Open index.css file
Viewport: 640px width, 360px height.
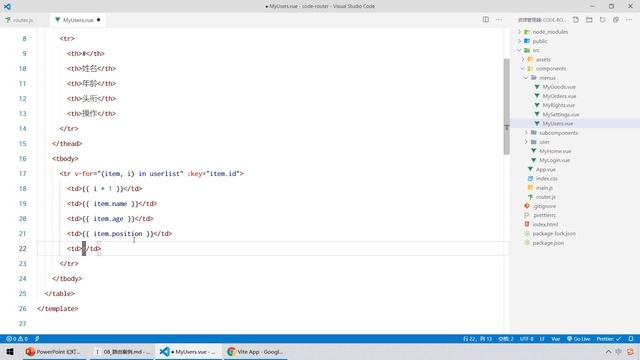(547, 179)
